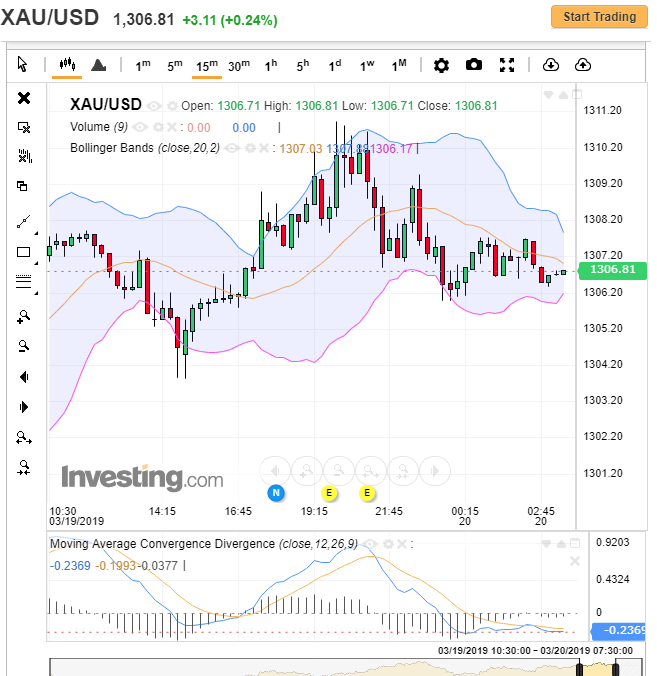Select the 30 minute timeframe
This screenshot has height=676, width=657.
(x=239, y=66)
